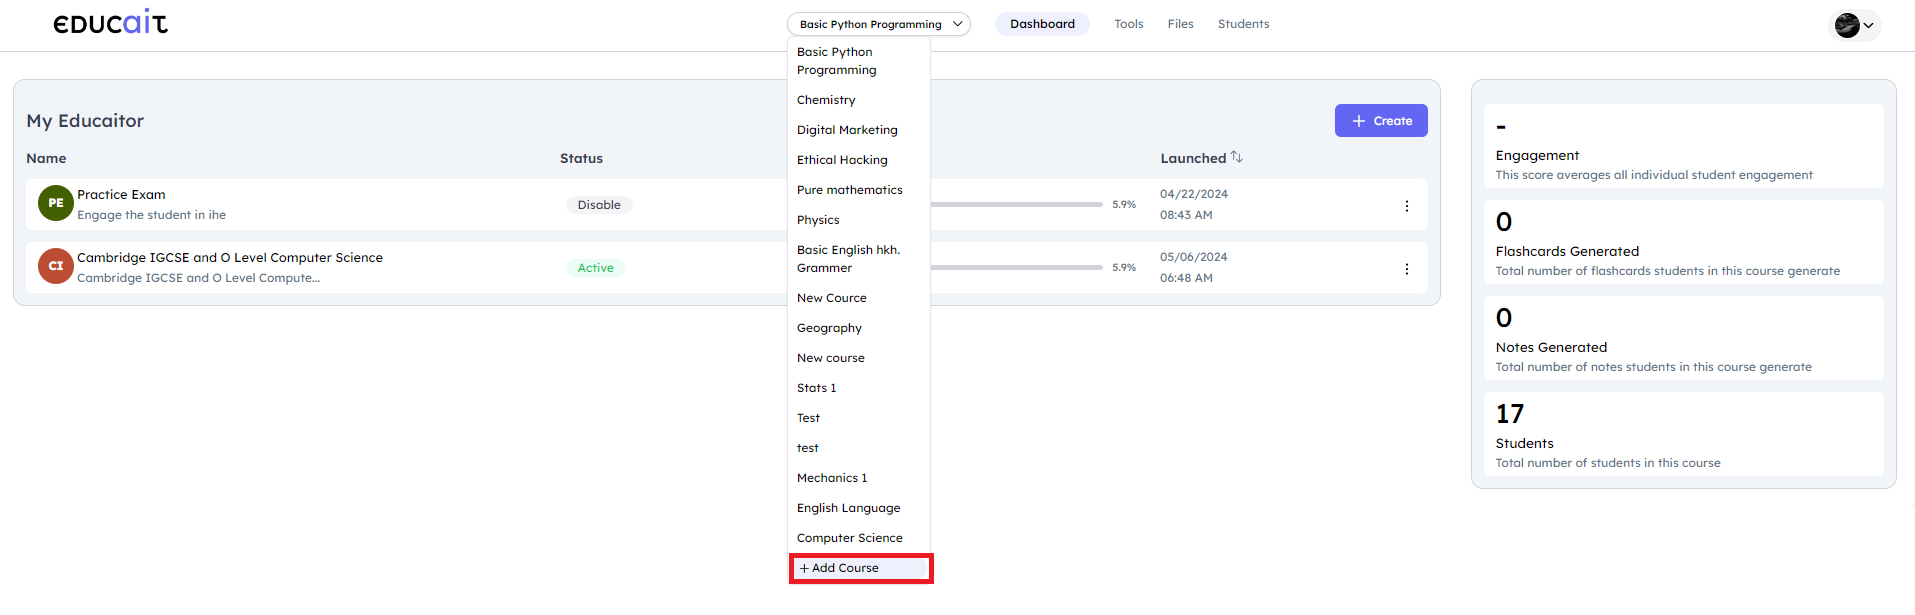Click the CI avatar icon

pos(55,266)
